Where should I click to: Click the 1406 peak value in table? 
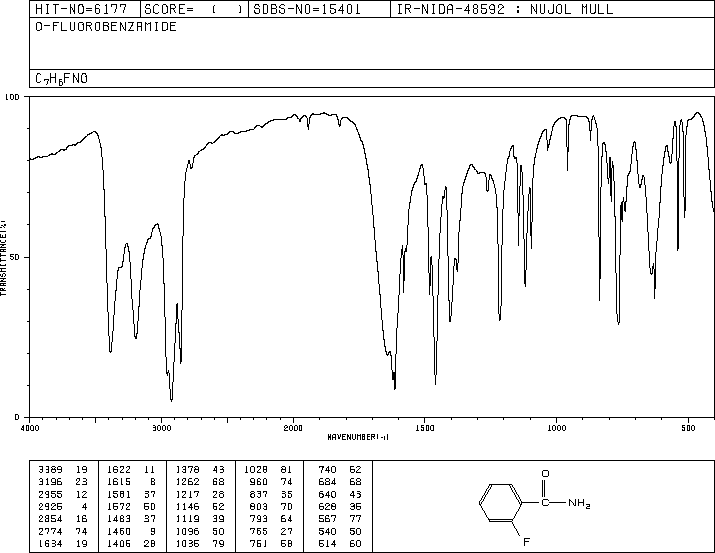(x=119, y=543)
